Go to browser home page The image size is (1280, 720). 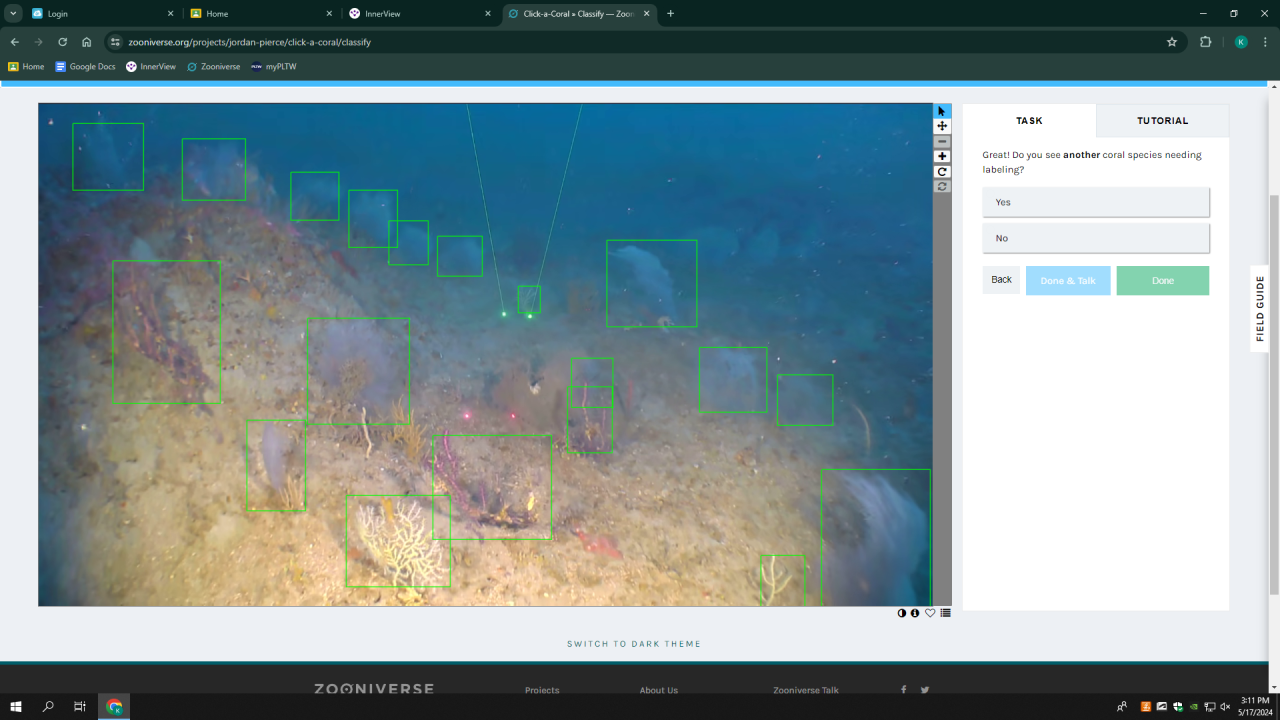87,42
